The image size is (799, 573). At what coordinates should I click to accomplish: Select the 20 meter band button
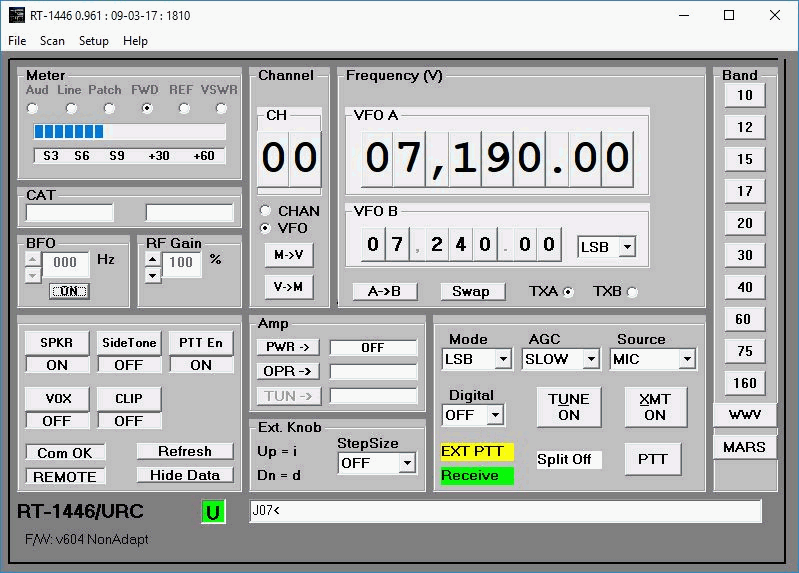(744, 223)
